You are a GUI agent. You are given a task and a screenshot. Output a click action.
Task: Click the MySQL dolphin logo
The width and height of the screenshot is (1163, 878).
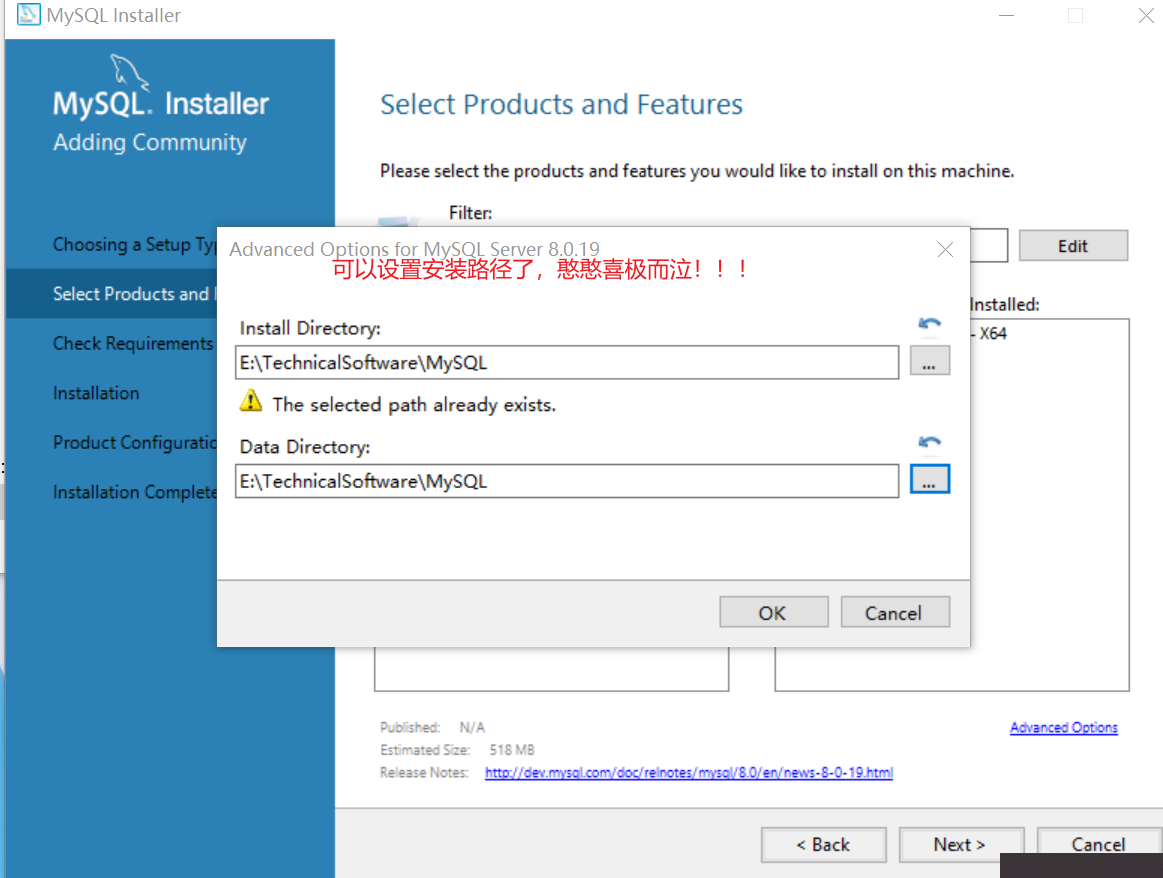click(130, 73)
